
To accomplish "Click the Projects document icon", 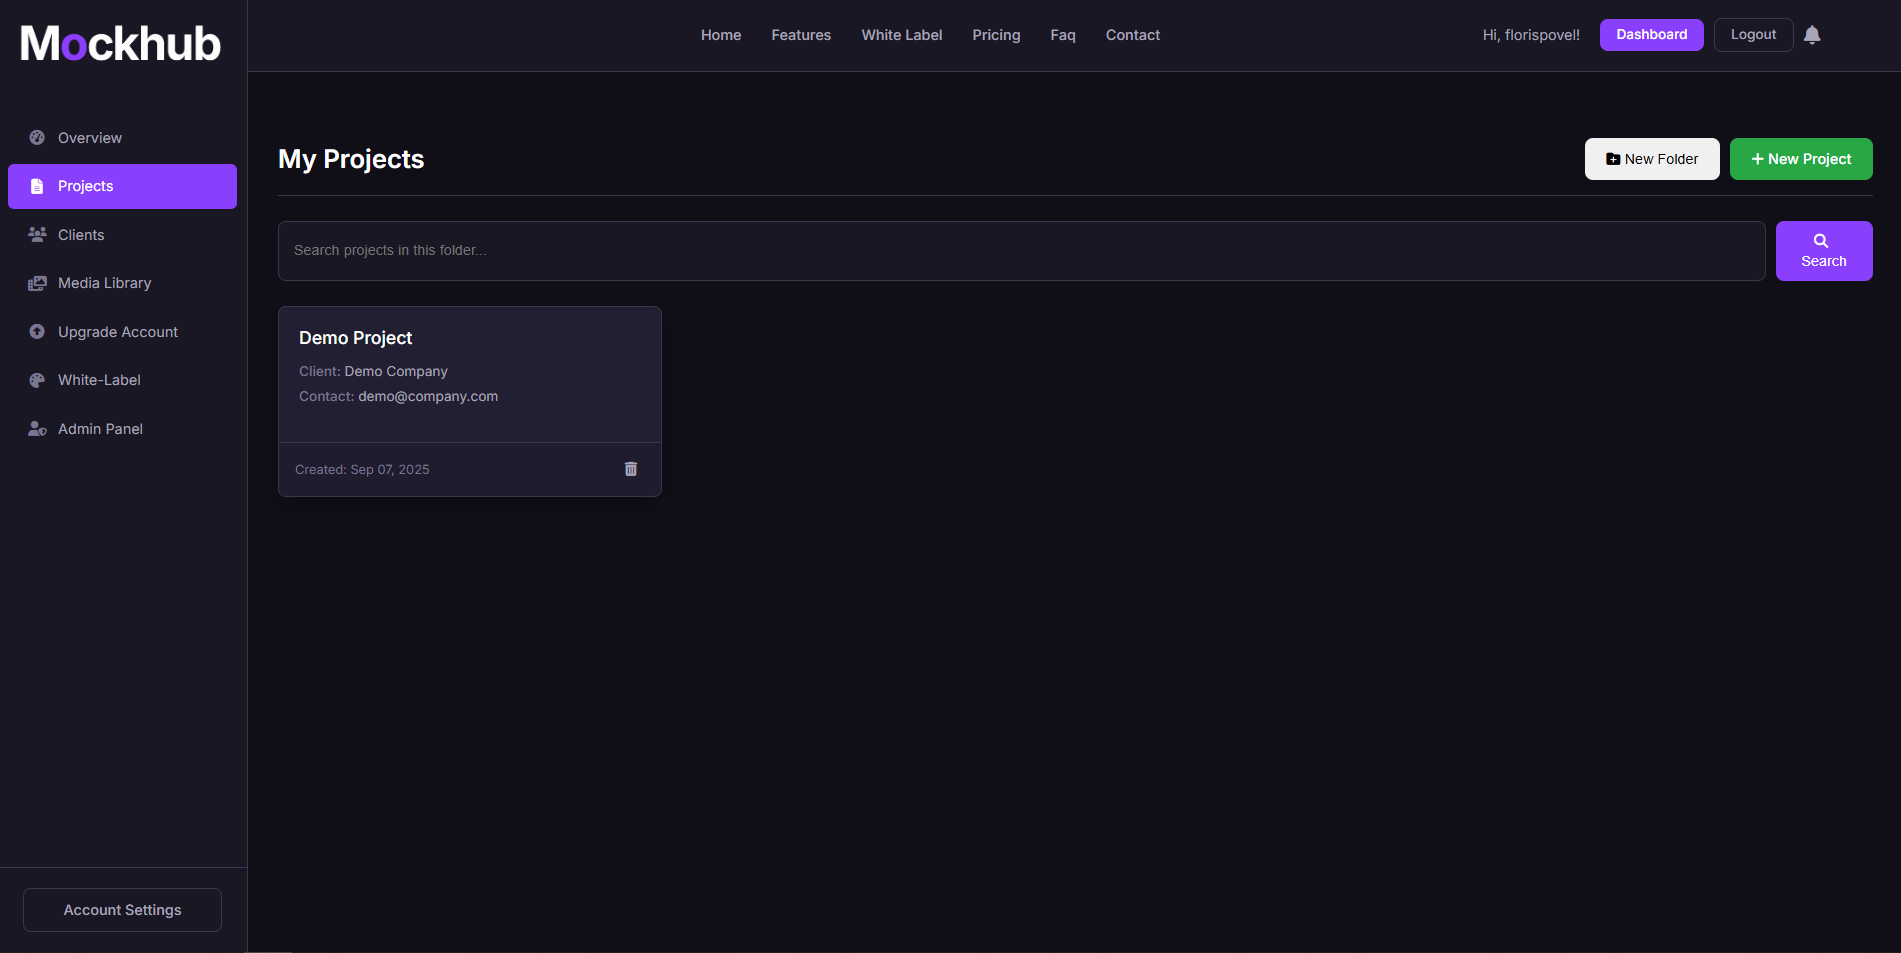I will tap(37, 185).
